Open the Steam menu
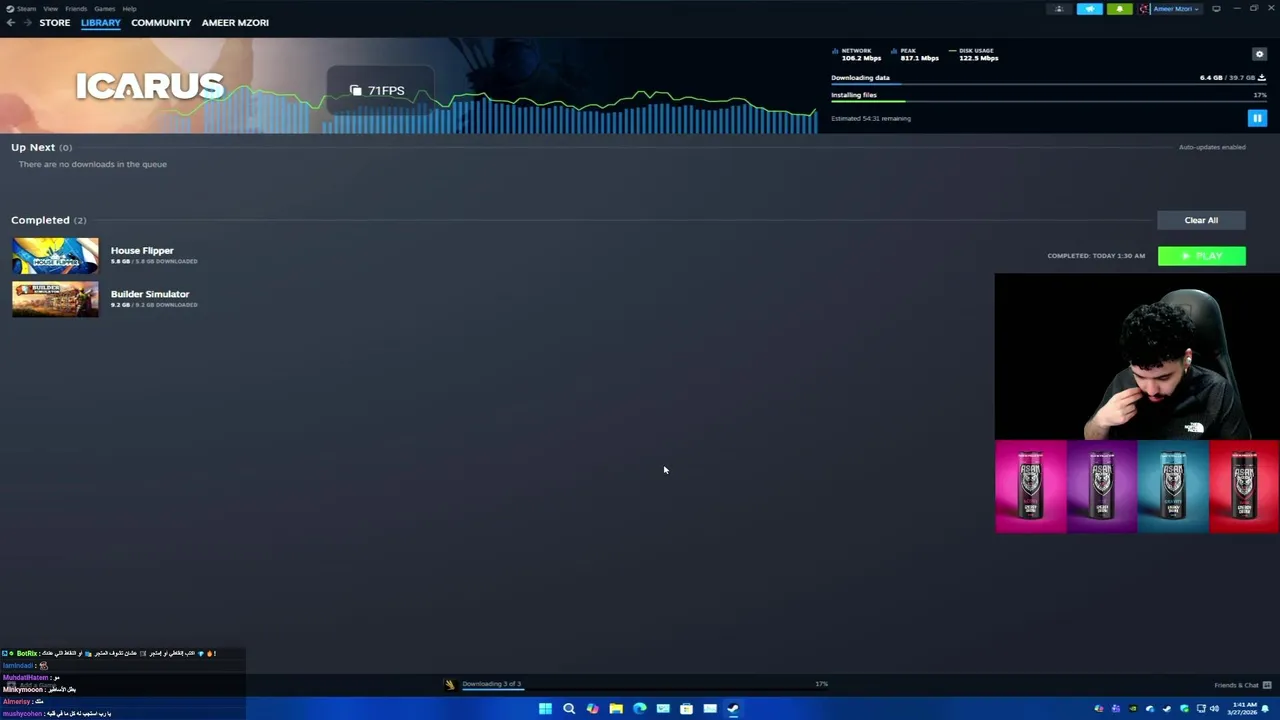 coord(27,8)
